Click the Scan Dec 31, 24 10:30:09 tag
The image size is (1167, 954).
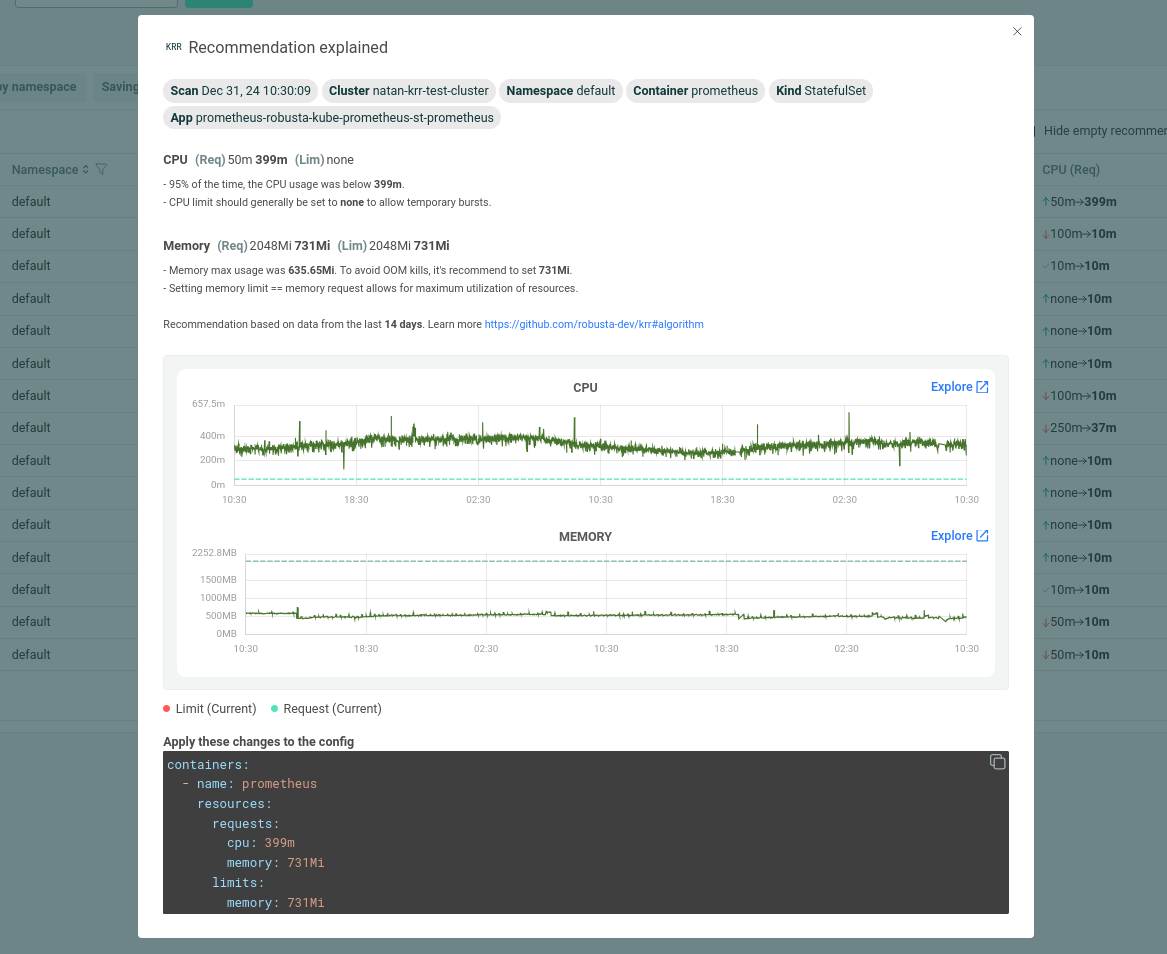240,91
